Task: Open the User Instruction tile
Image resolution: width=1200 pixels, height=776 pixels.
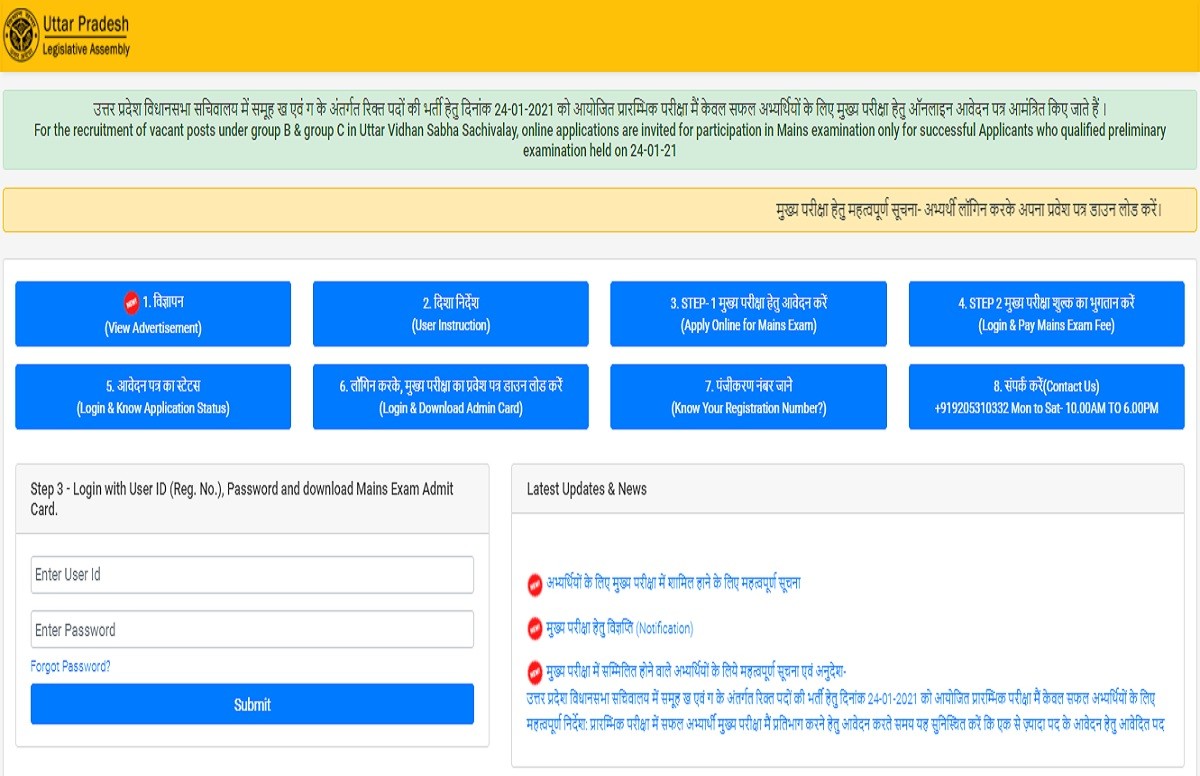Action: 450,314
